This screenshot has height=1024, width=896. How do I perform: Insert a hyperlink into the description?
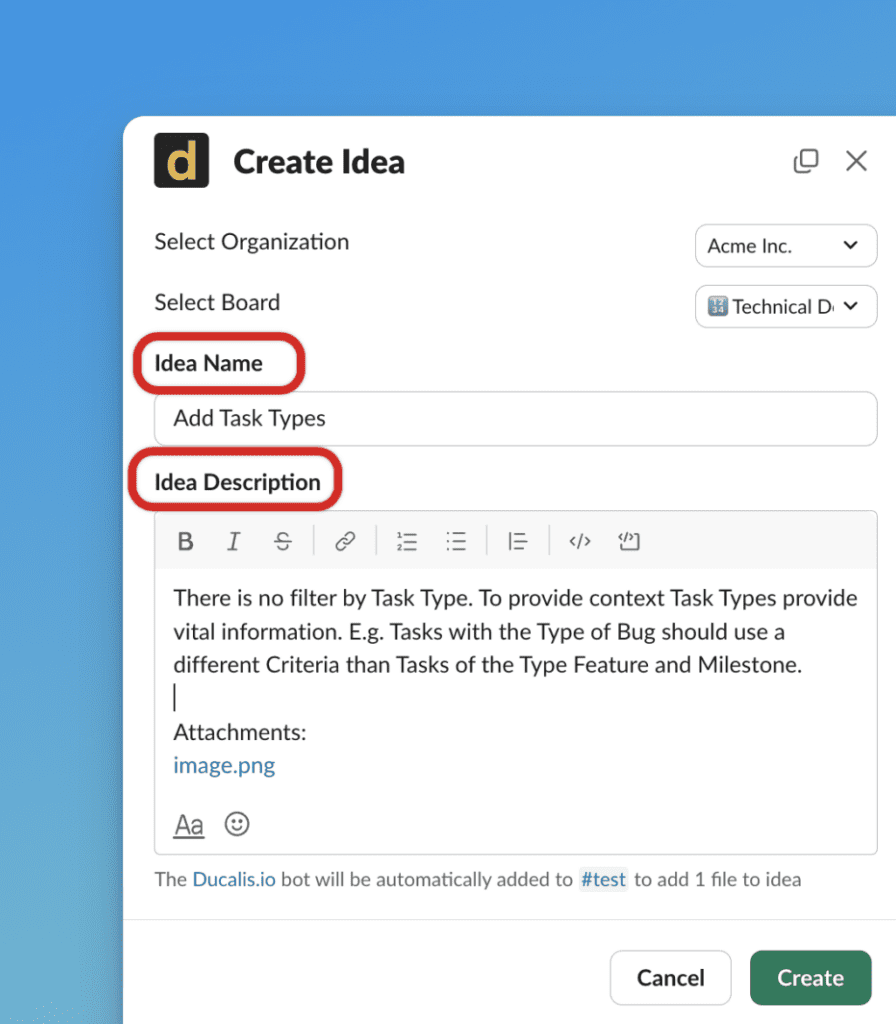(345, 541)
